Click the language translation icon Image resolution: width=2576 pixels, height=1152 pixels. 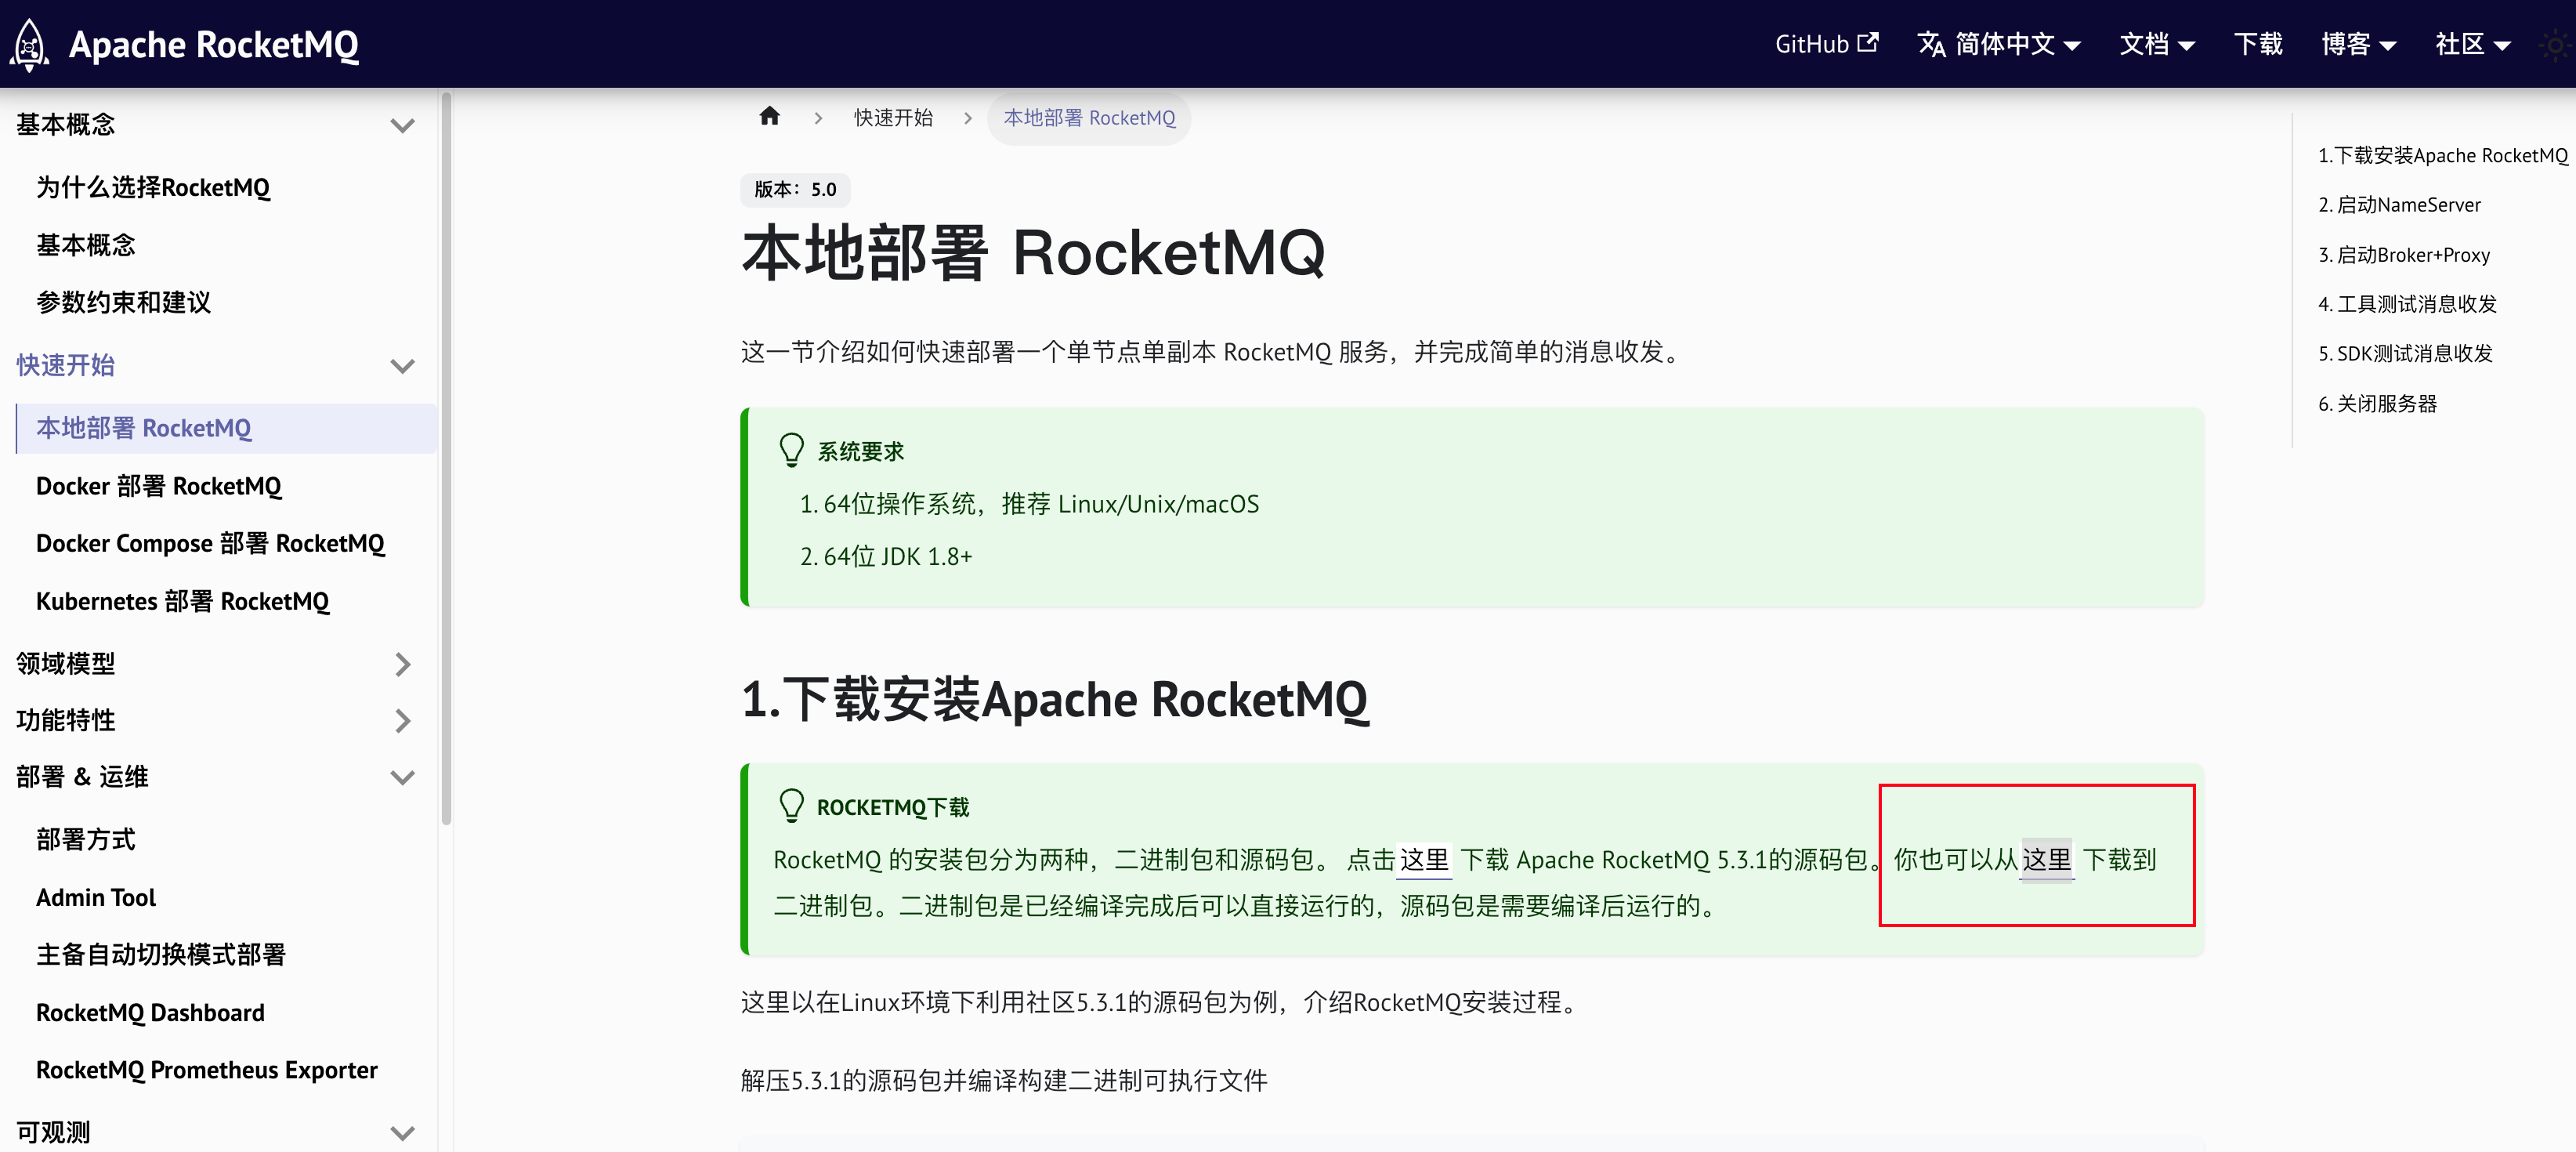pyautogui.click(x=1931, y=44)
